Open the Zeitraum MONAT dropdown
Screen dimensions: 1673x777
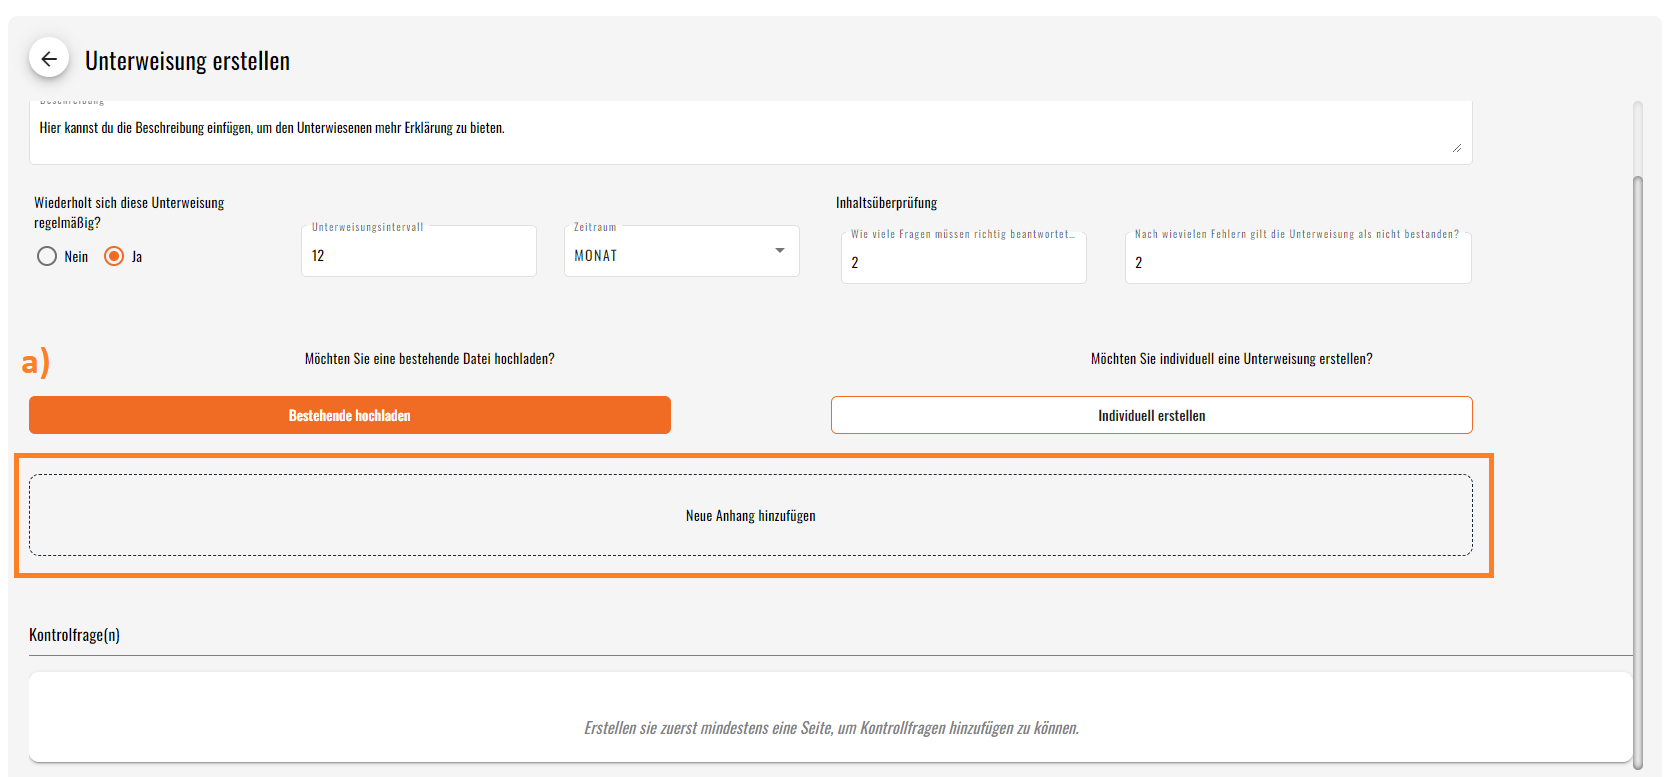[681, 251]
